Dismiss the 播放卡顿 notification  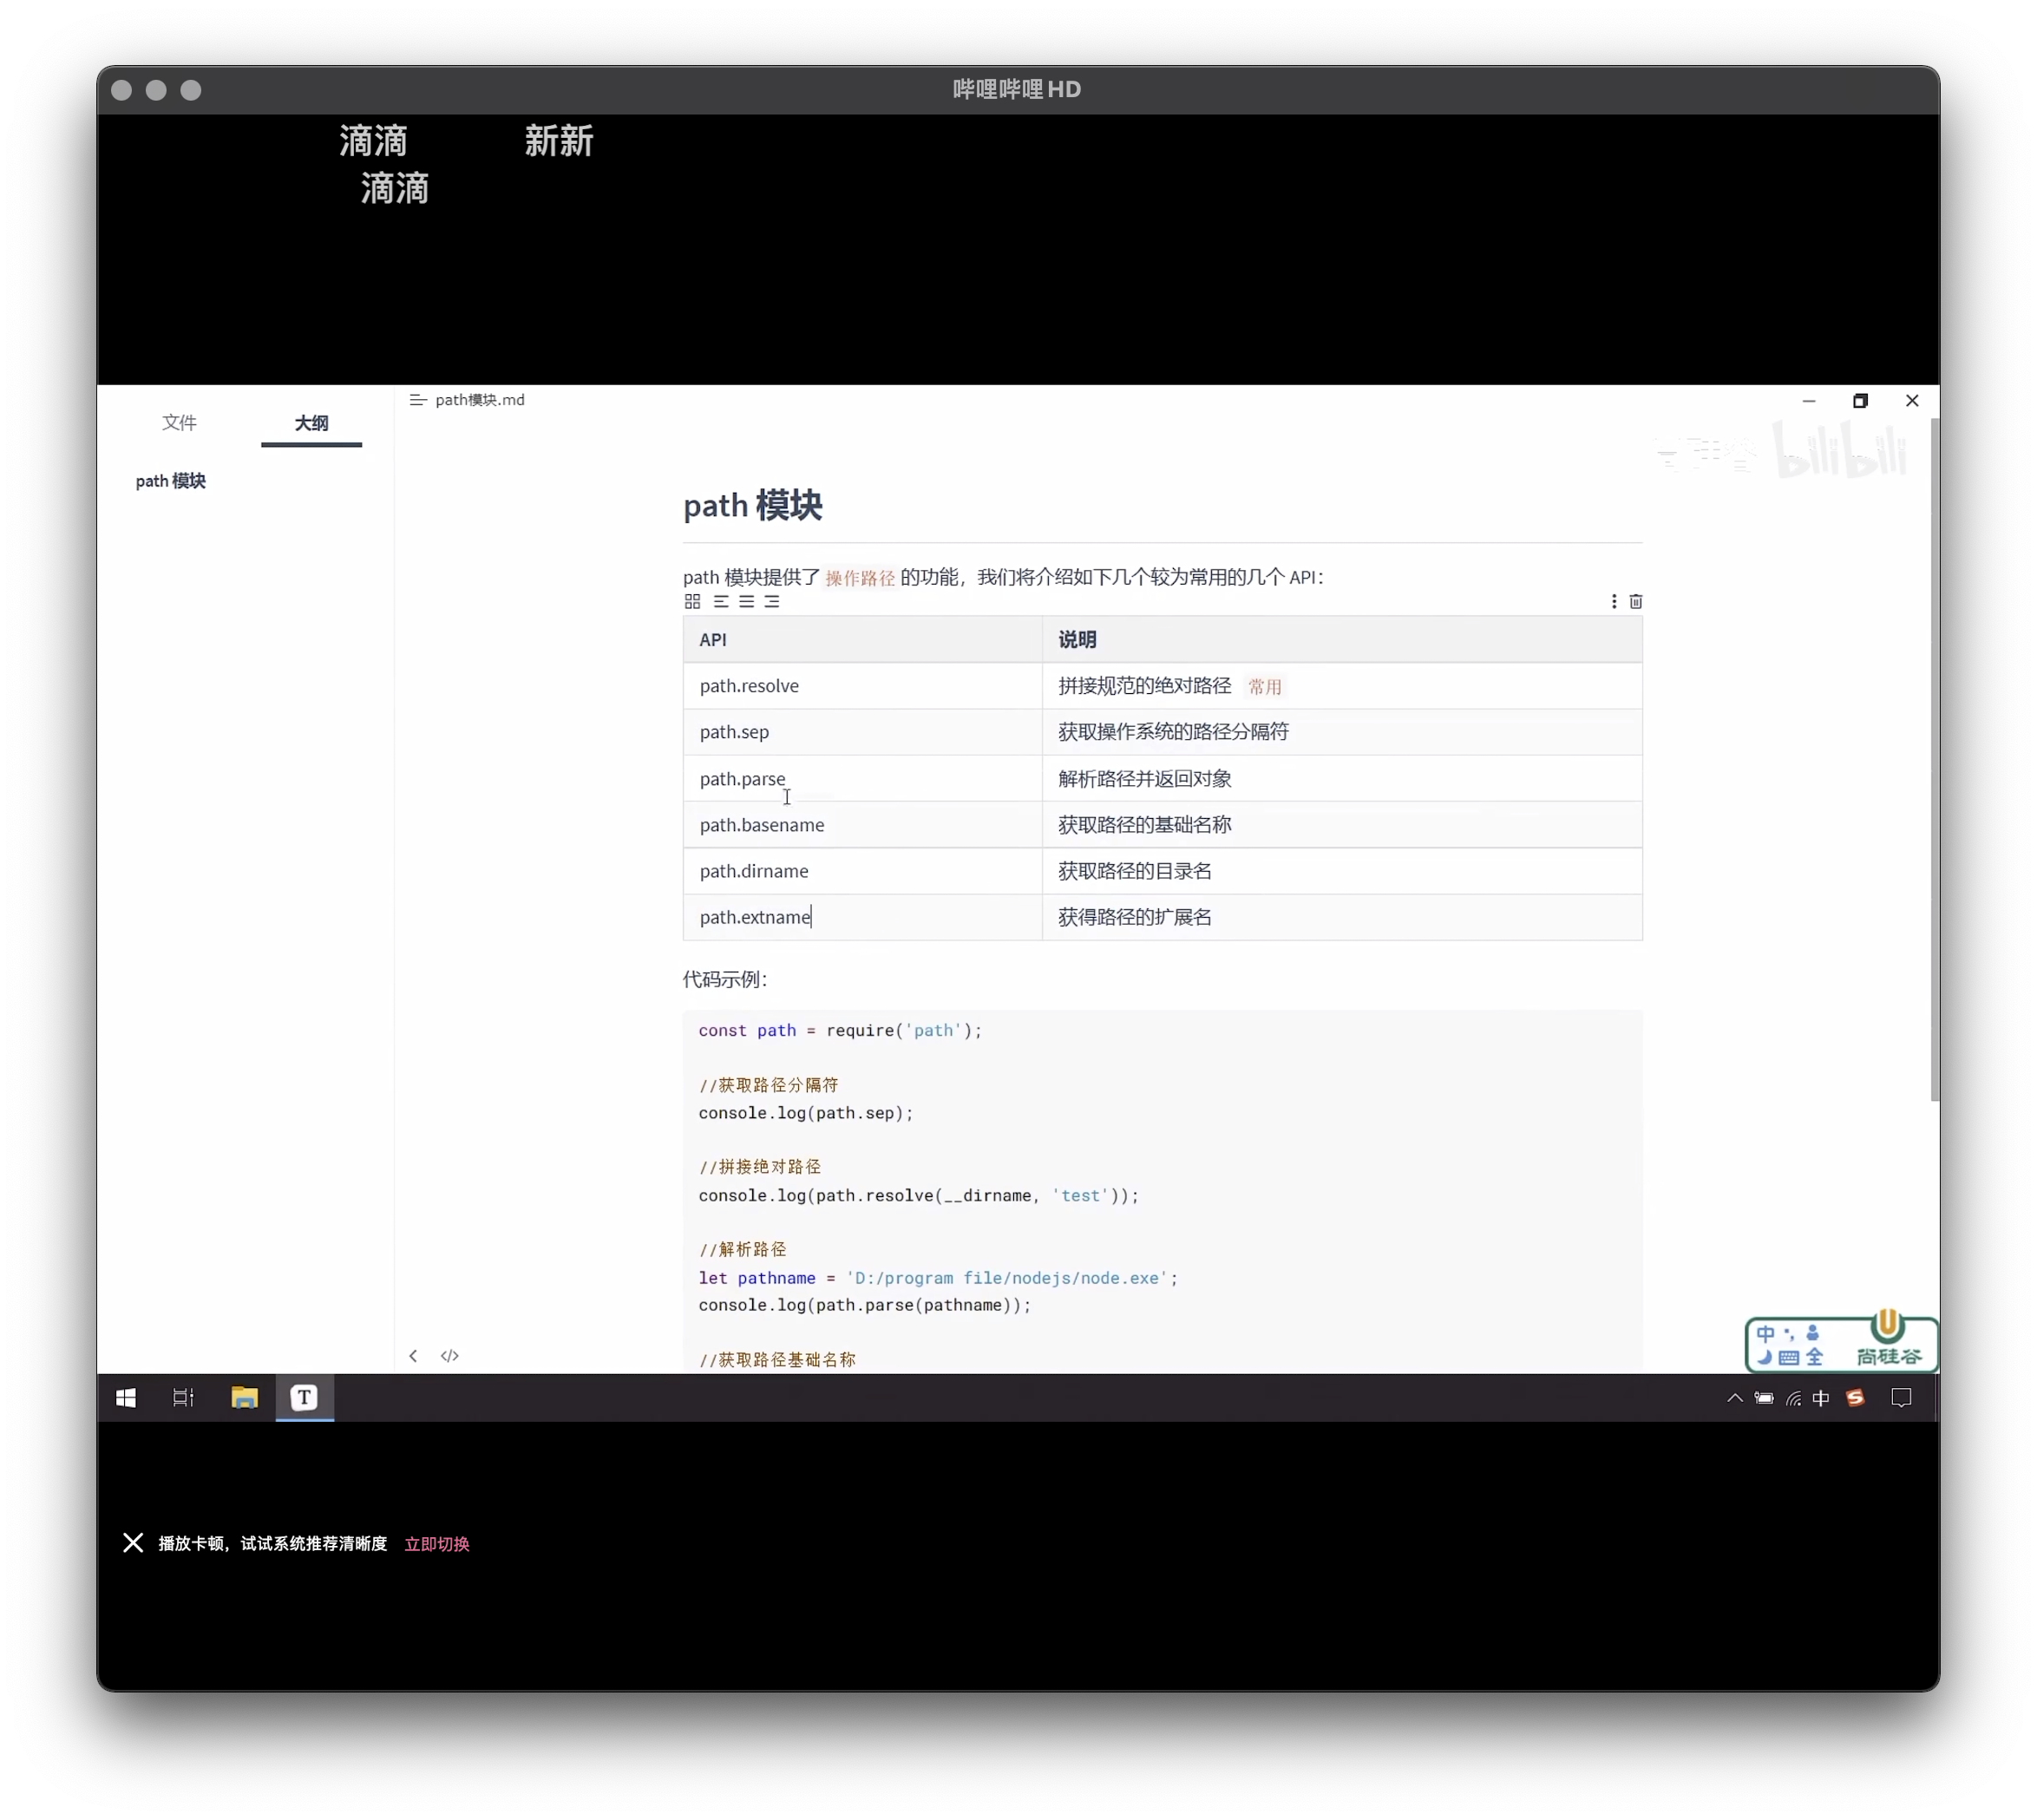click(x=133, y=1543)
